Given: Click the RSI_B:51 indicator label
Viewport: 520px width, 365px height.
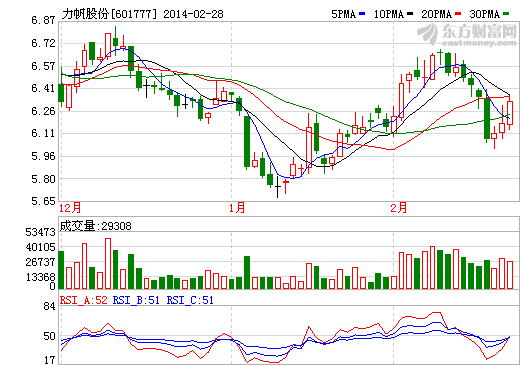Looking at the screenshot, I should [136, 300].
